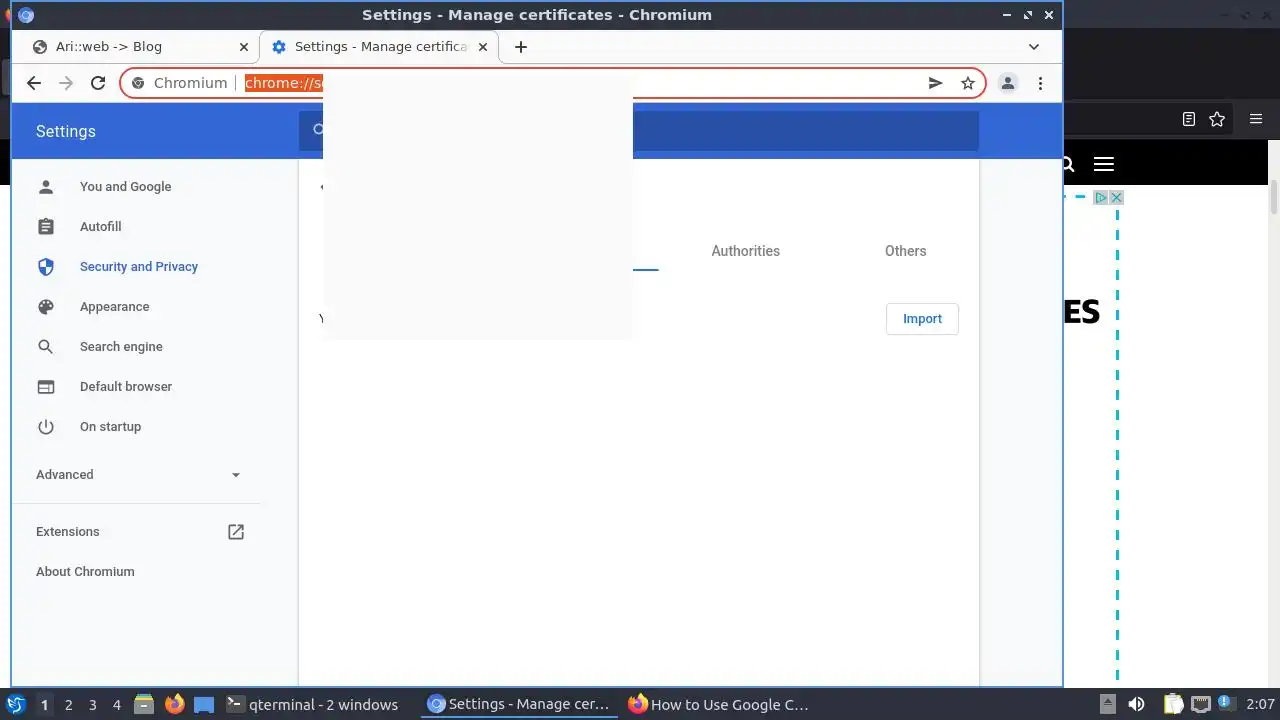Open the Search engine settings section
Screen dimensions: 1280x720
121,347
